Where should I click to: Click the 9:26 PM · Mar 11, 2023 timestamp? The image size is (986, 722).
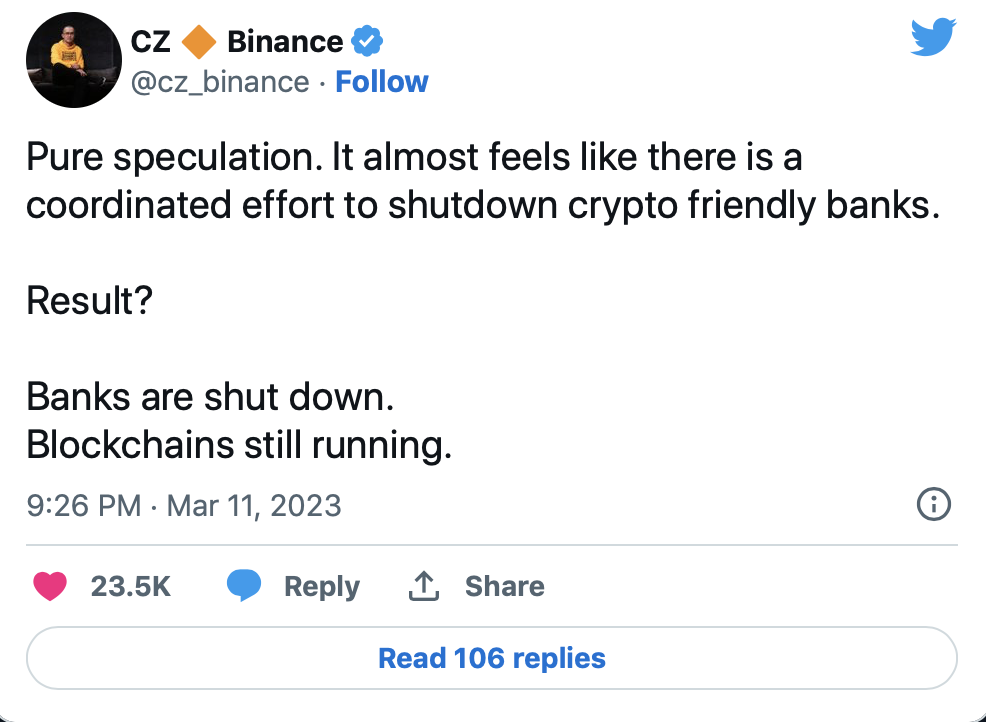coord(184,505)
